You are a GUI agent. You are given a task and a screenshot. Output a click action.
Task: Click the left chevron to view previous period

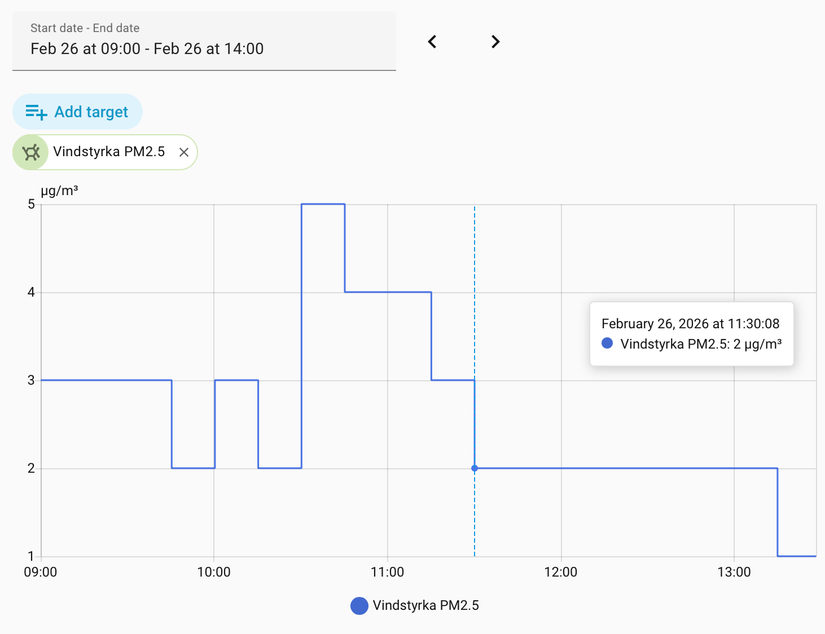click(432, 42)
